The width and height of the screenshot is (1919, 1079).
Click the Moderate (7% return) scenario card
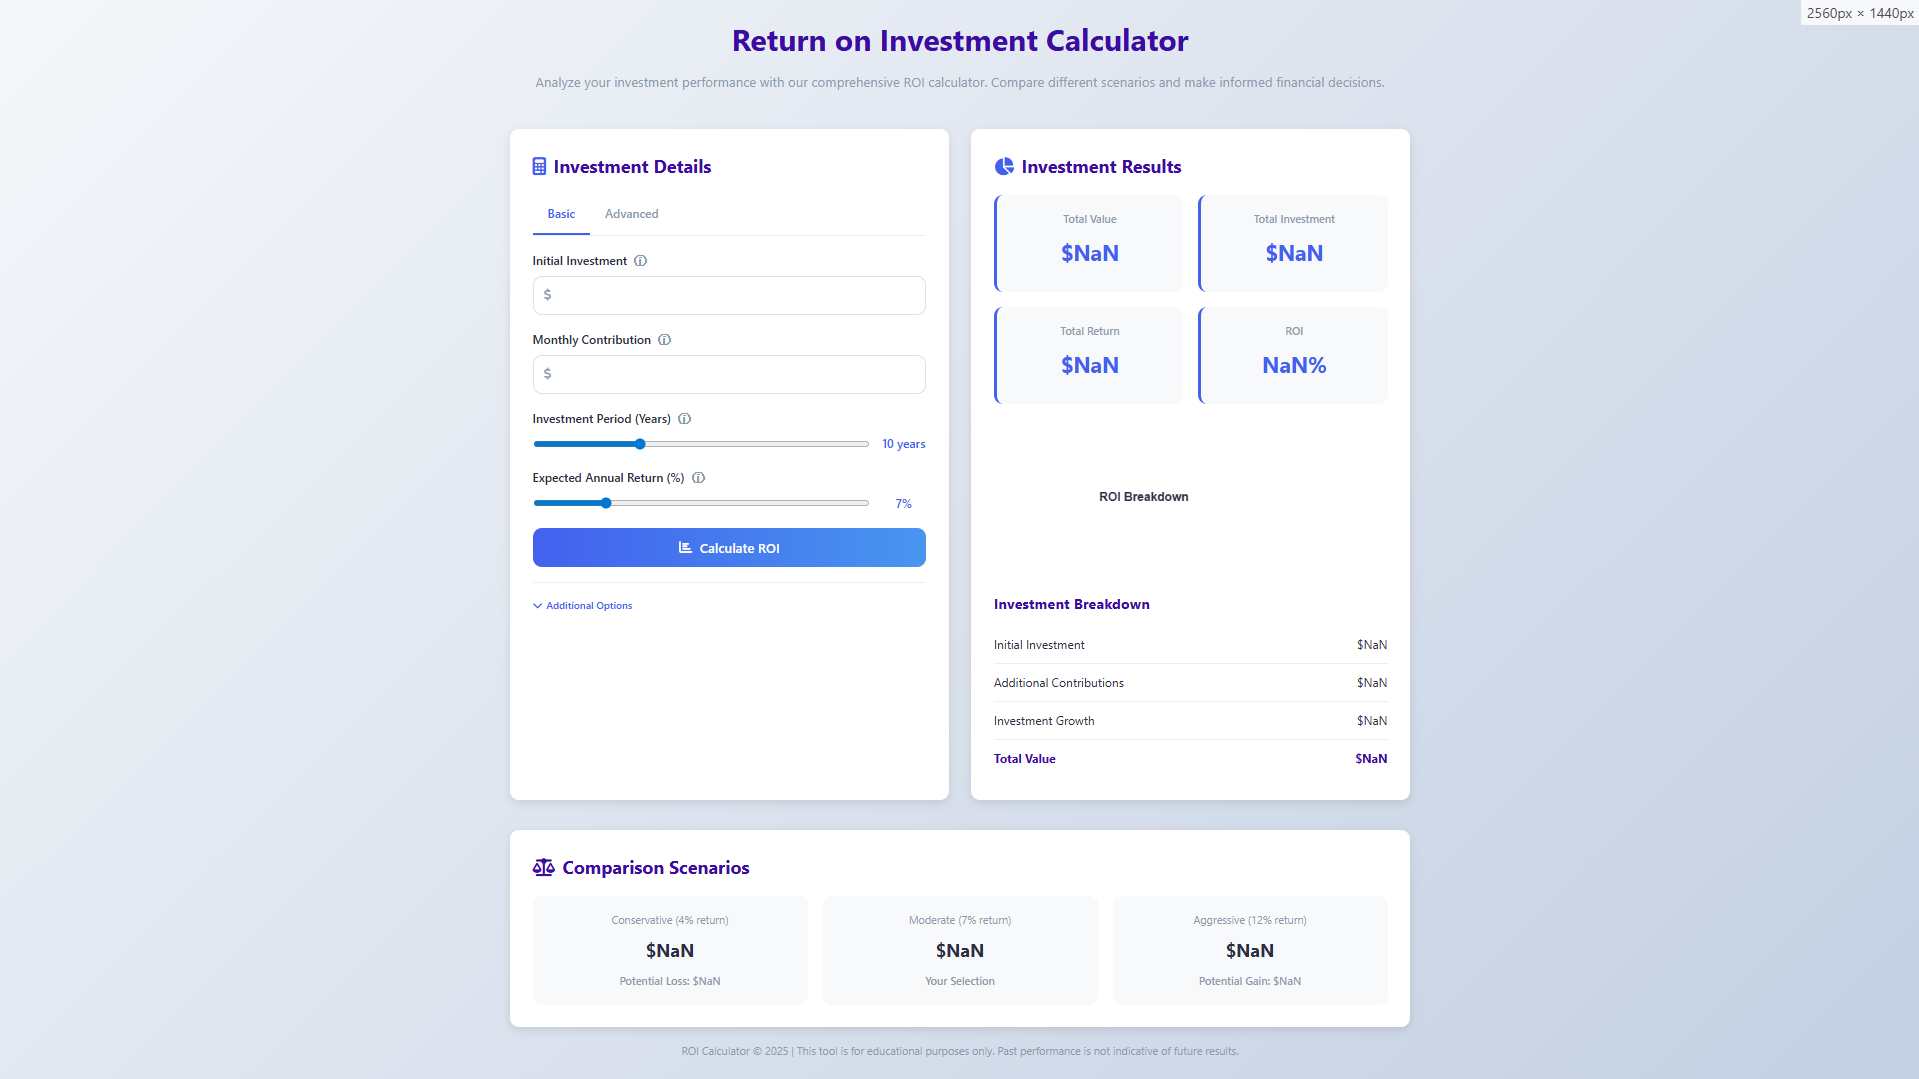pyautogui.click(x=960, y=950)
